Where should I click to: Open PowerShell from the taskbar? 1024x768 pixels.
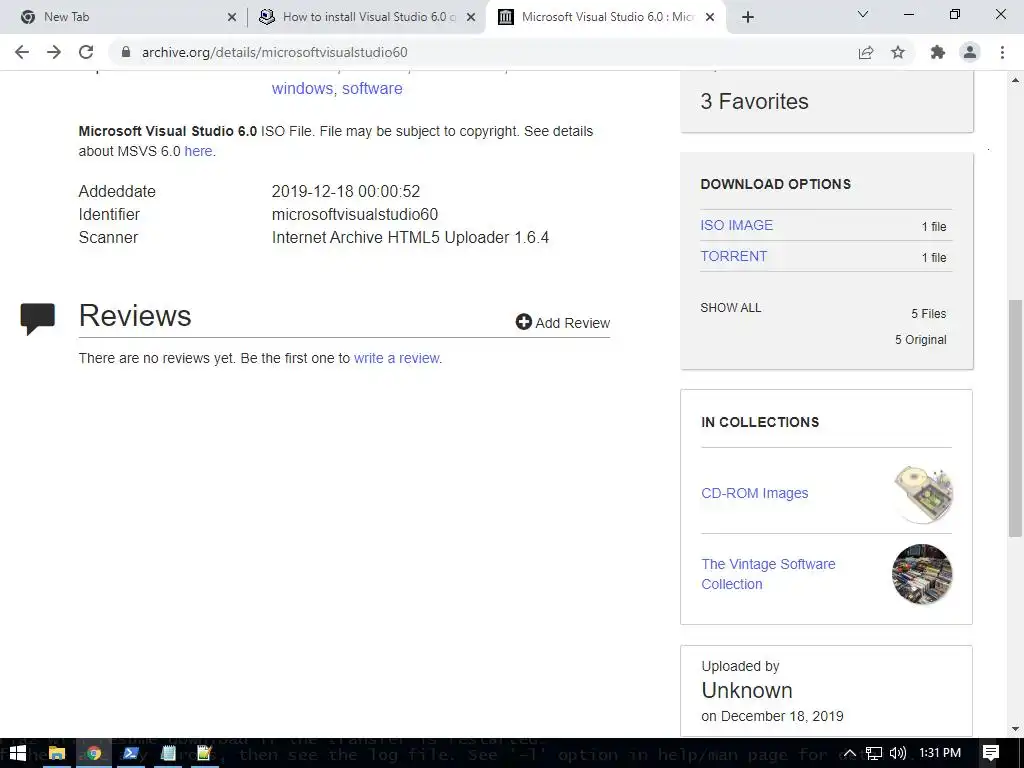coord(131,753)
